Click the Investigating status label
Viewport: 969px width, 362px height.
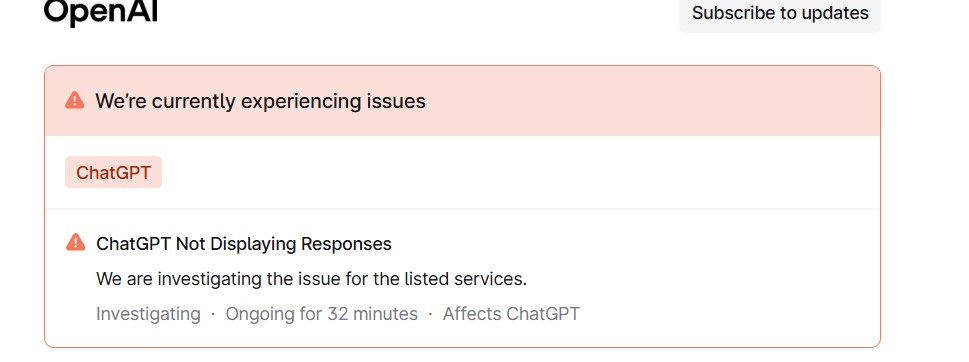click(148, 314)
